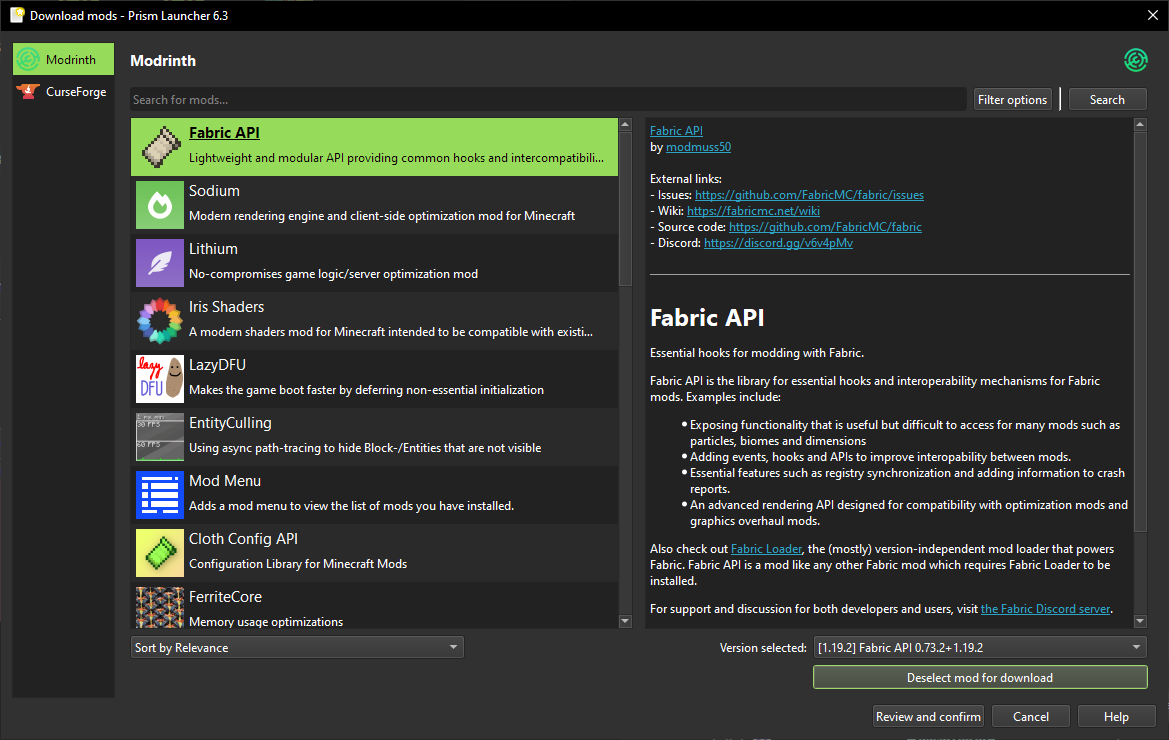Open Filter options
The width and height of the screenshot is (1169, 740).
[1012, 99]
